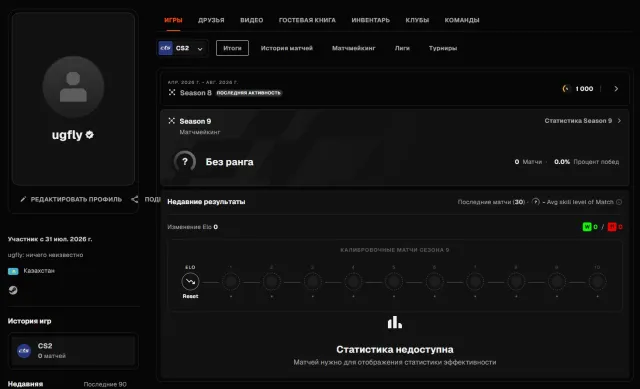The width and height of the screenshot is (640, 389).
Task: Click the green W wins badge
Action: click(587, 227)
